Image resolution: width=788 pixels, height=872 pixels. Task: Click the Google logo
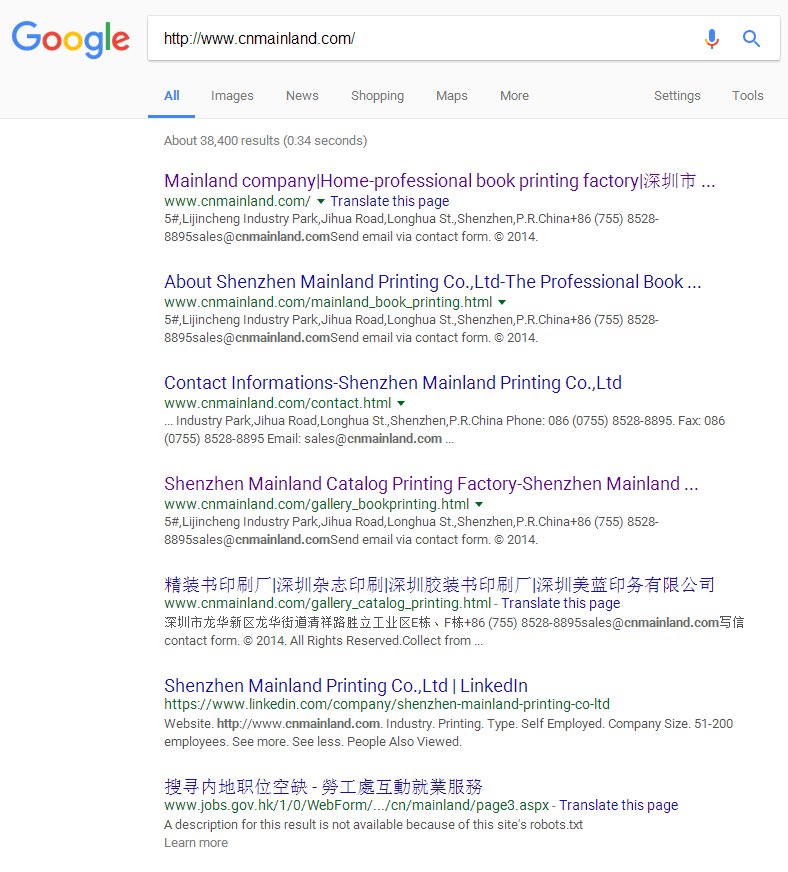click(70, 39)
